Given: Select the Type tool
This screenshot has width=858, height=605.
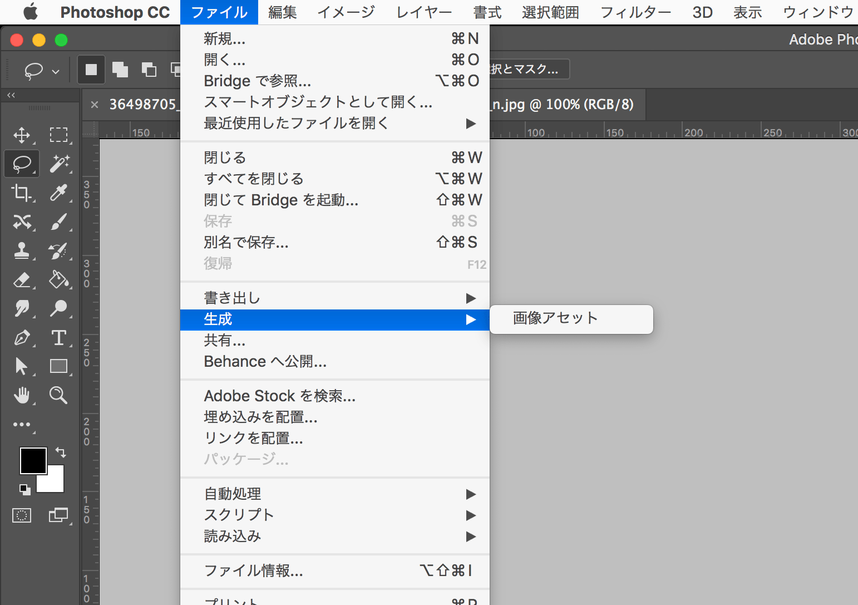Looking at the screenshot, I should (59, 338).
